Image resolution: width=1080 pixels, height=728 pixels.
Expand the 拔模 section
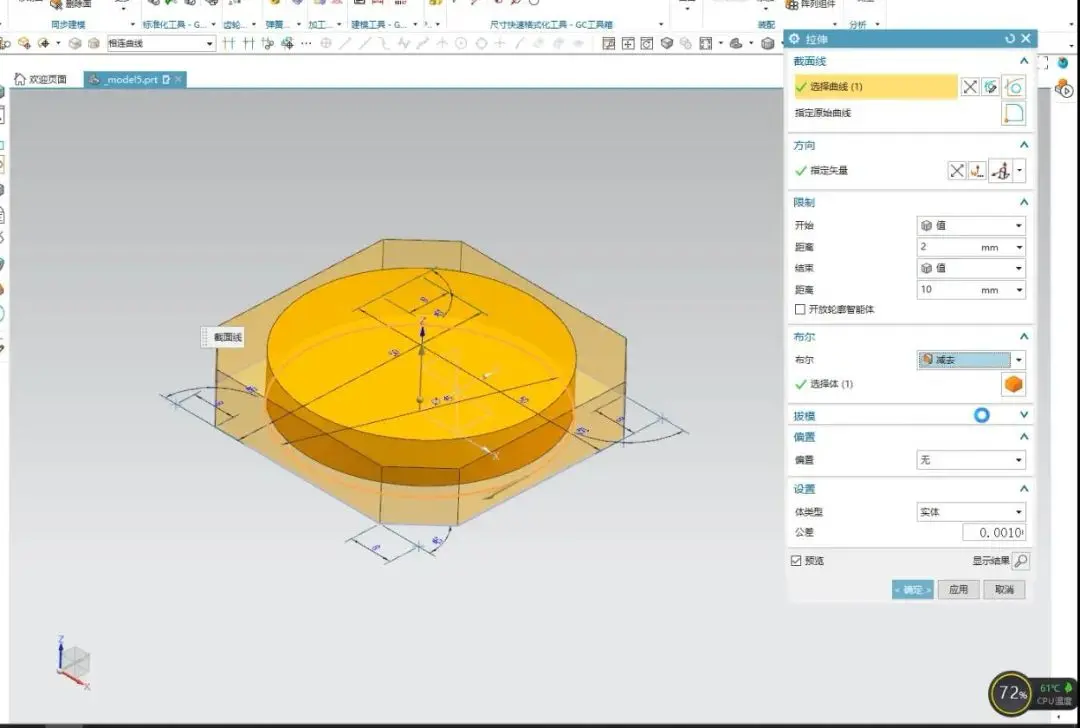(1024, 415)
